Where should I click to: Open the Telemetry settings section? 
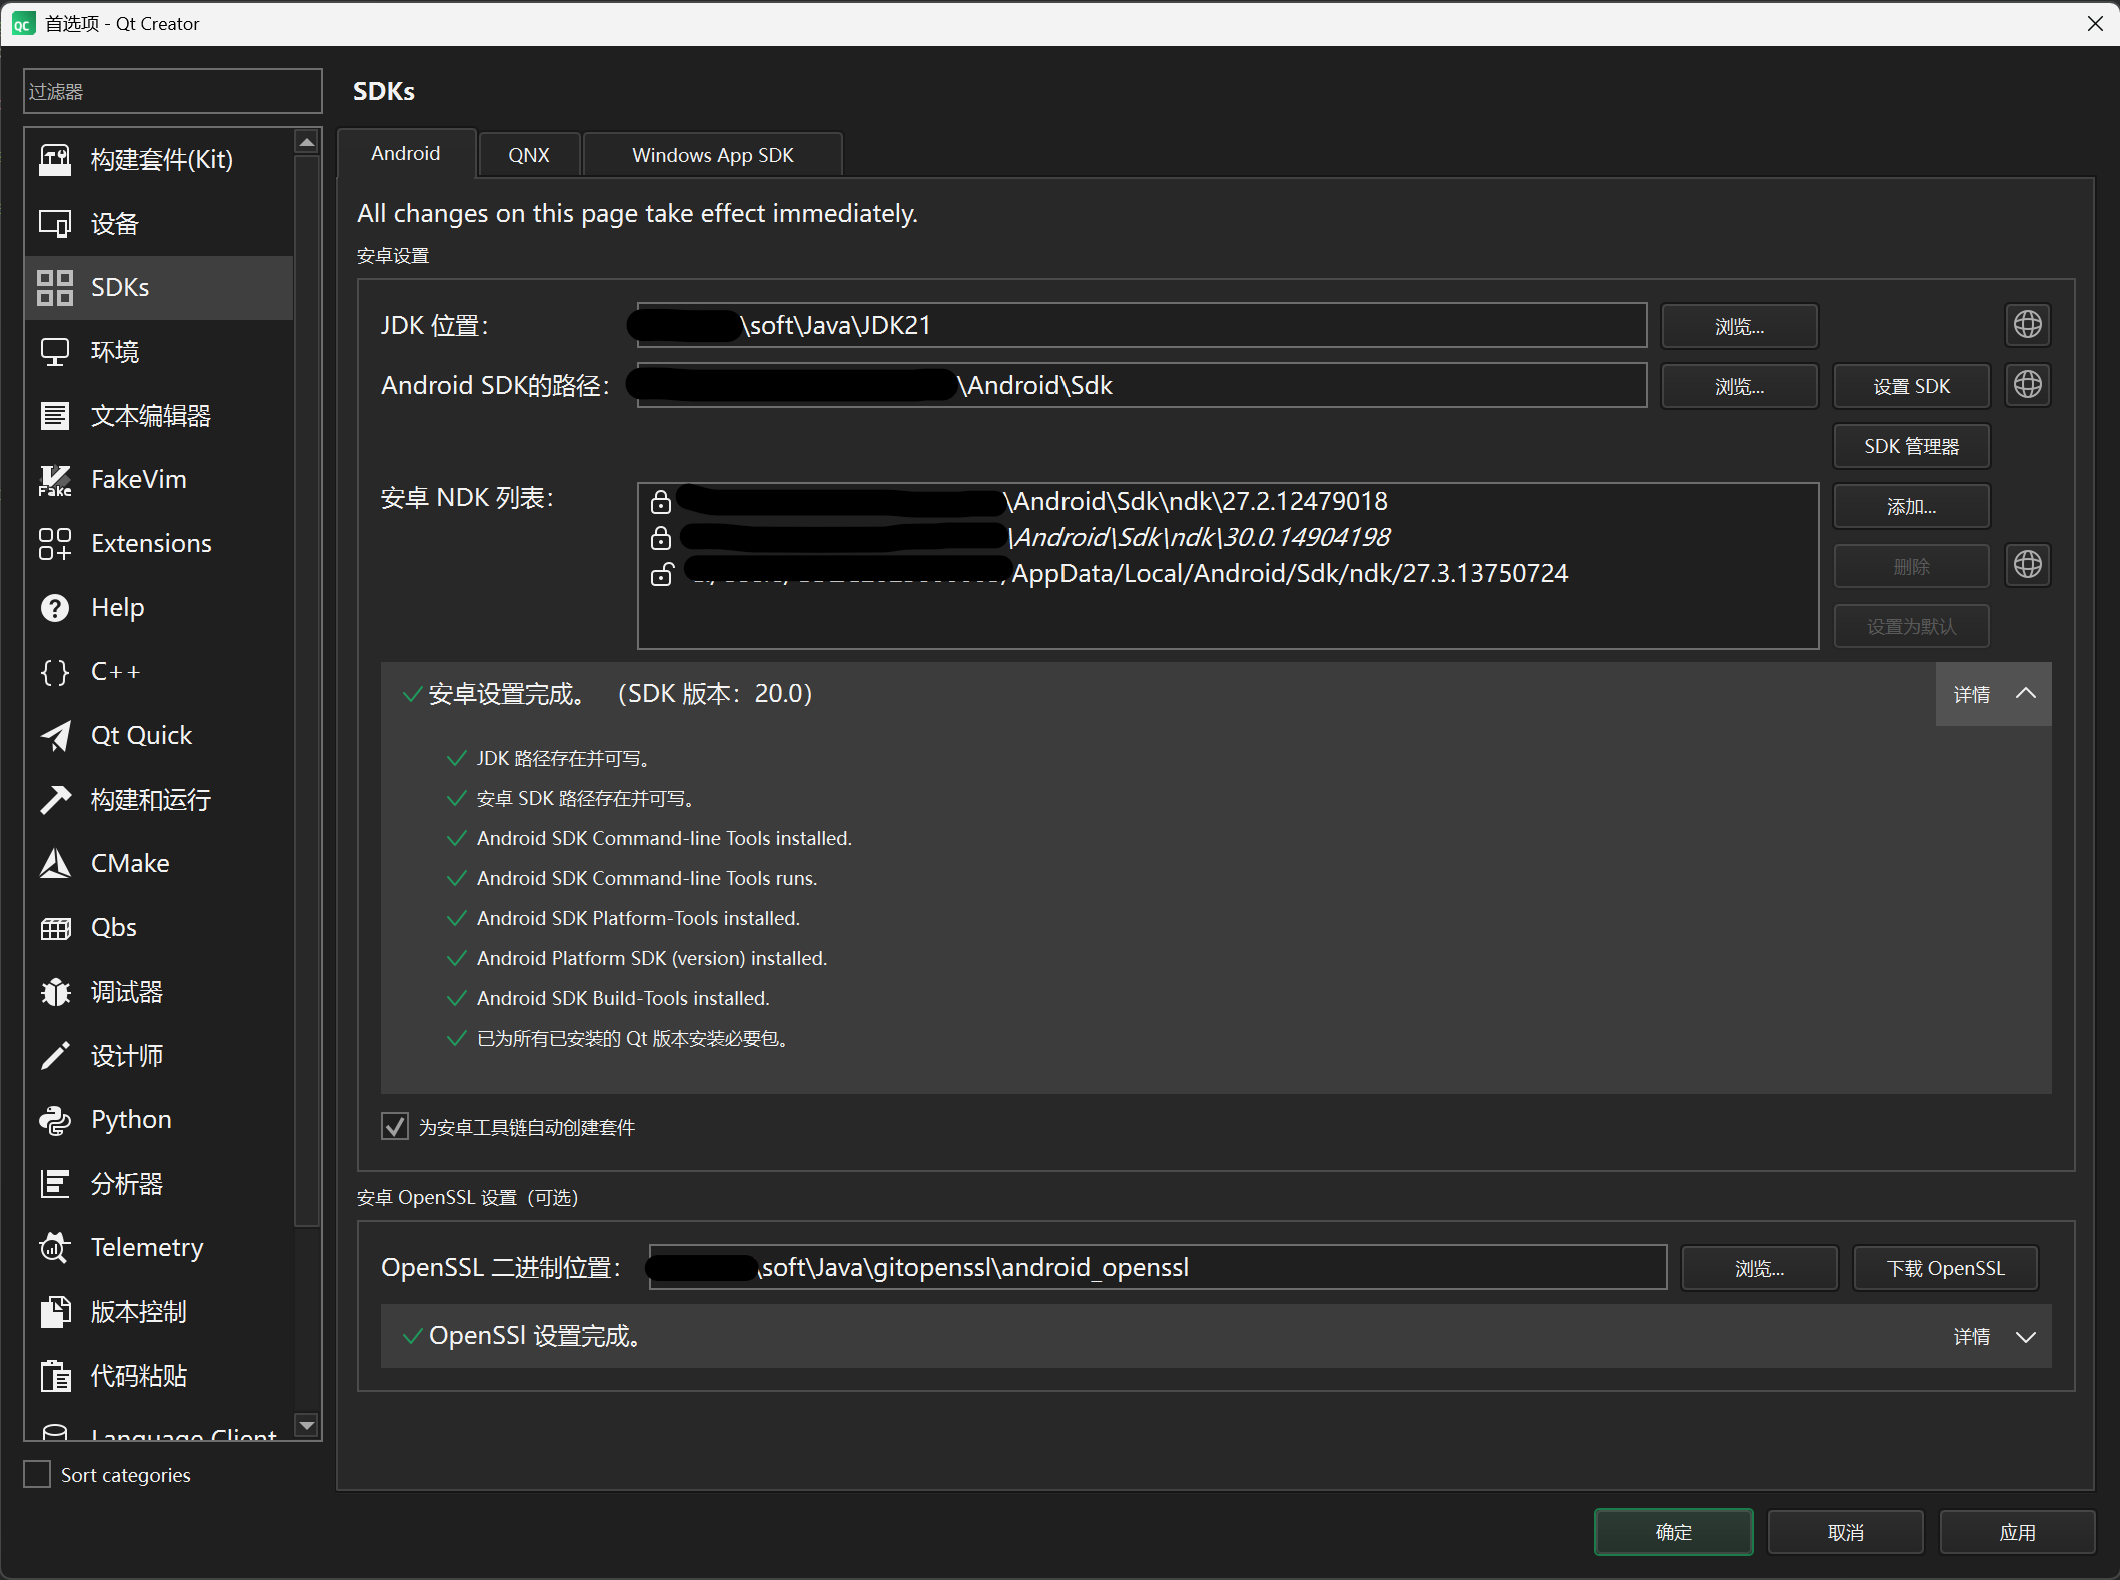147,1247
